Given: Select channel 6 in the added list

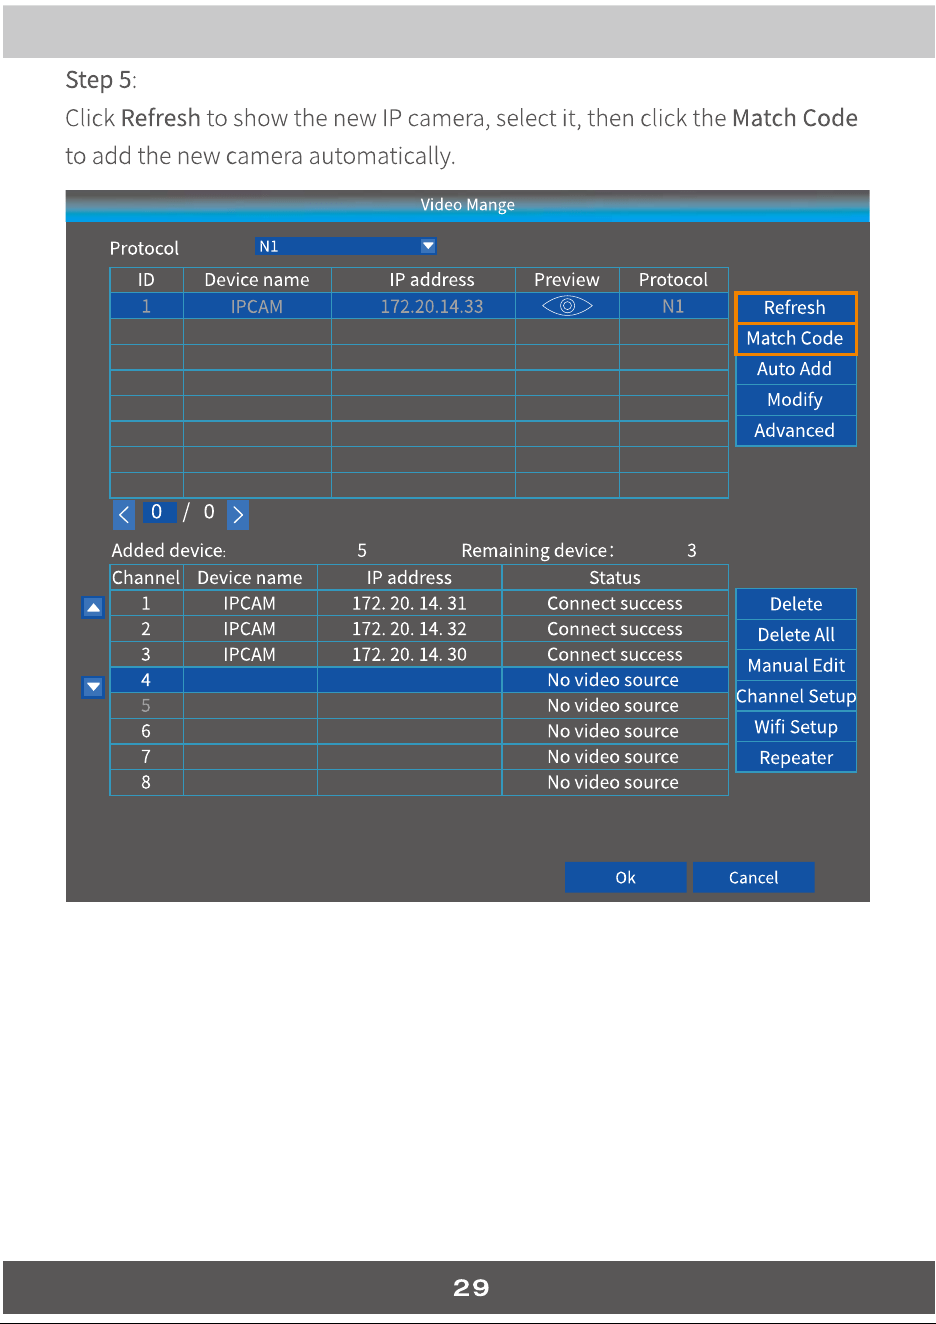Looking at the screenshot, I should [x=419, y=731].
